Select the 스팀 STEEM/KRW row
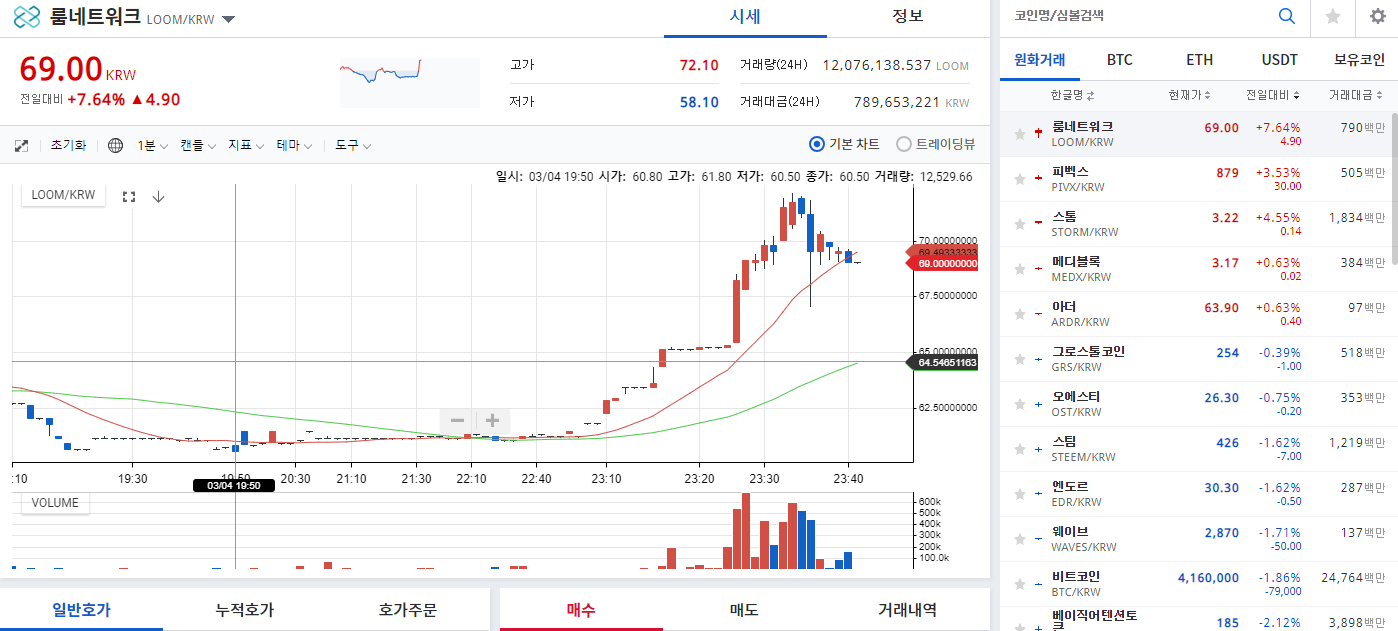This screenshot has width=1398, height=631. [1194, 449]
